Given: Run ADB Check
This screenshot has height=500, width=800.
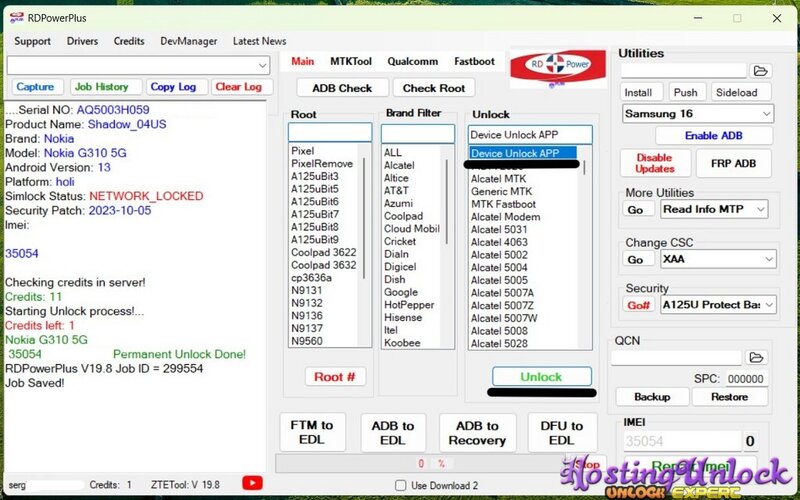Looking at the screenshot, I should click(342, 88).
